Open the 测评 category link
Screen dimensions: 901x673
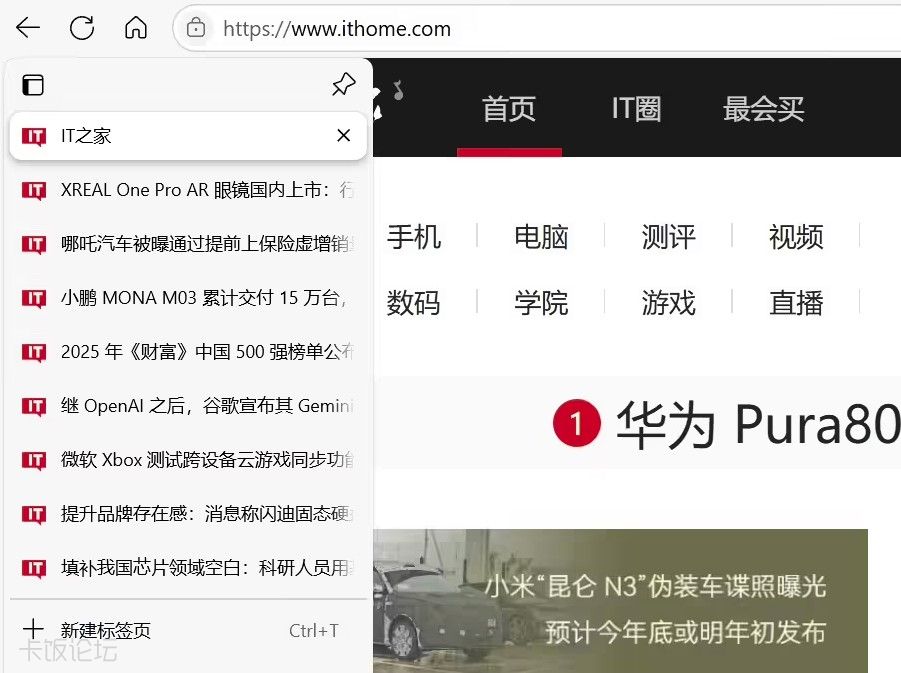tap(669, 237)
